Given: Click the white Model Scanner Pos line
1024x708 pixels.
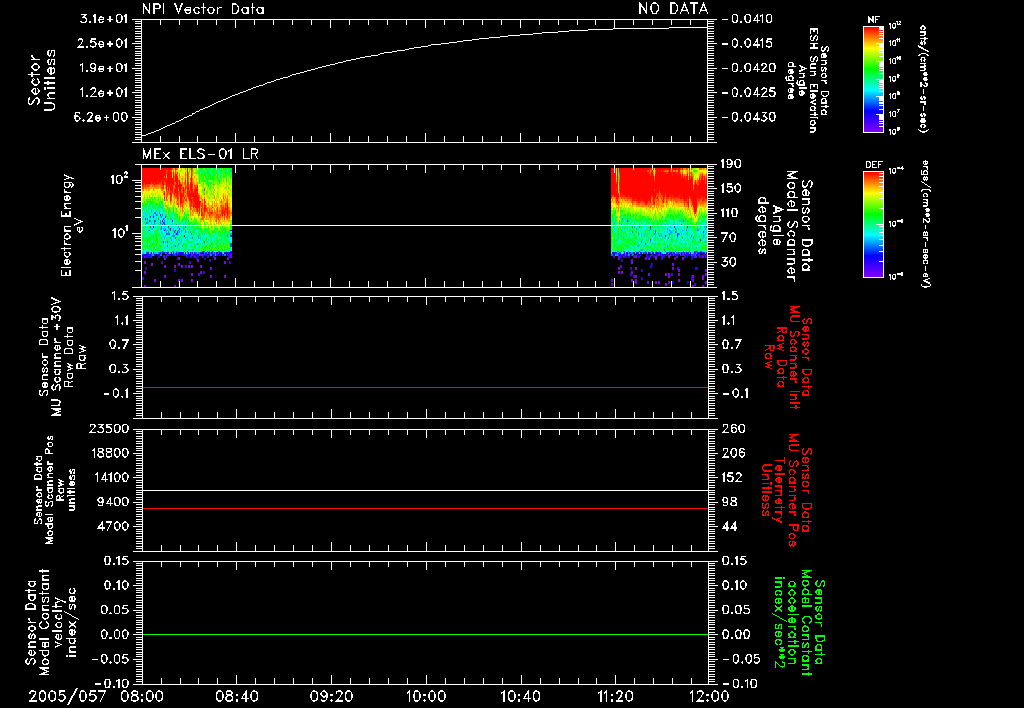Looking at the screenshot, I should coord(425,490).
